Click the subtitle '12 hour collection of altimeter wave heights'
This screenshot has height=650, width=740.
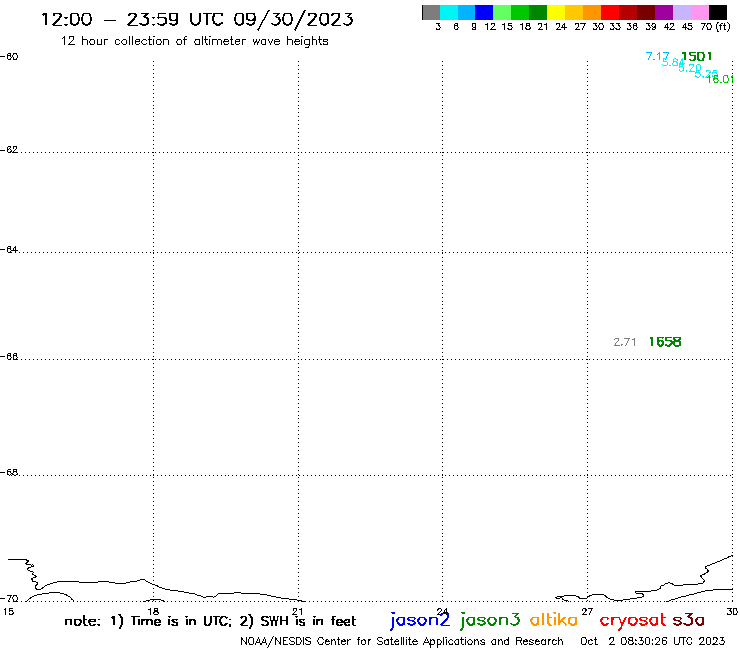(x=194, y=41)
